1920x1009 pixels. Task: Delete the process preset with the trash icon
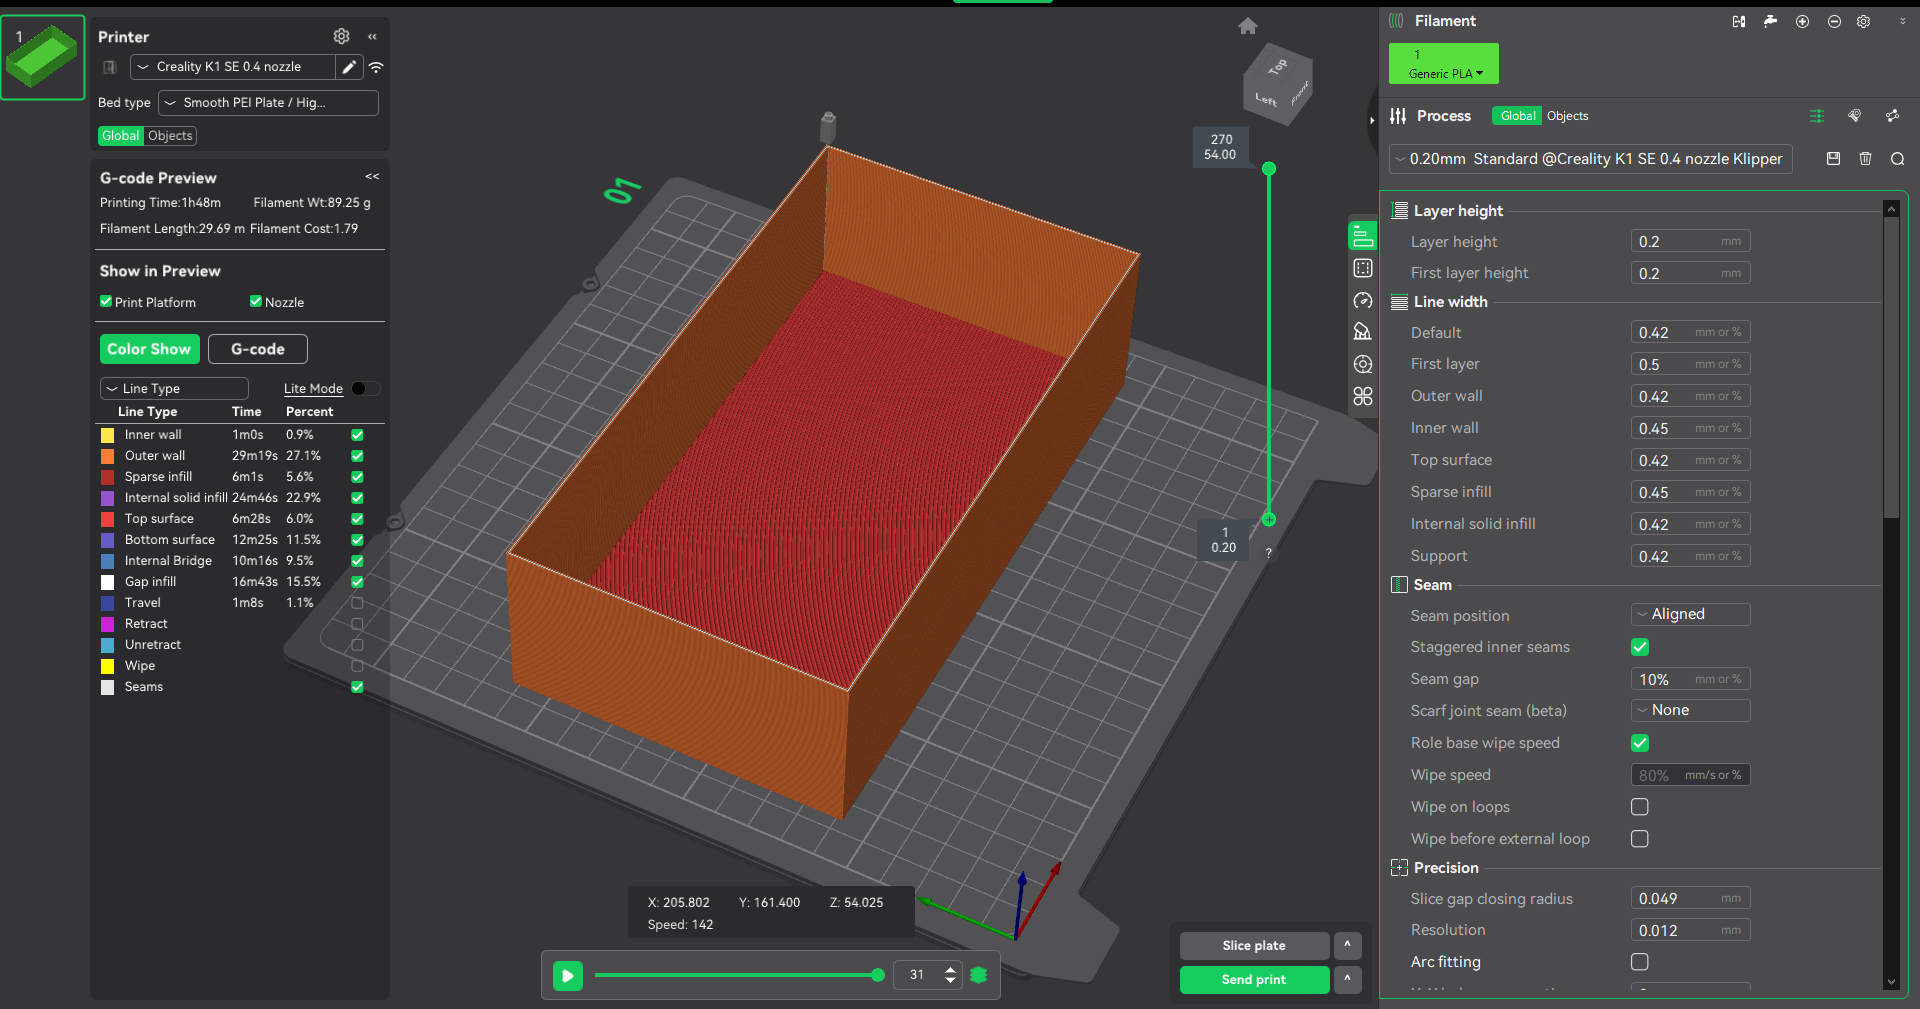click(1865, 159)
